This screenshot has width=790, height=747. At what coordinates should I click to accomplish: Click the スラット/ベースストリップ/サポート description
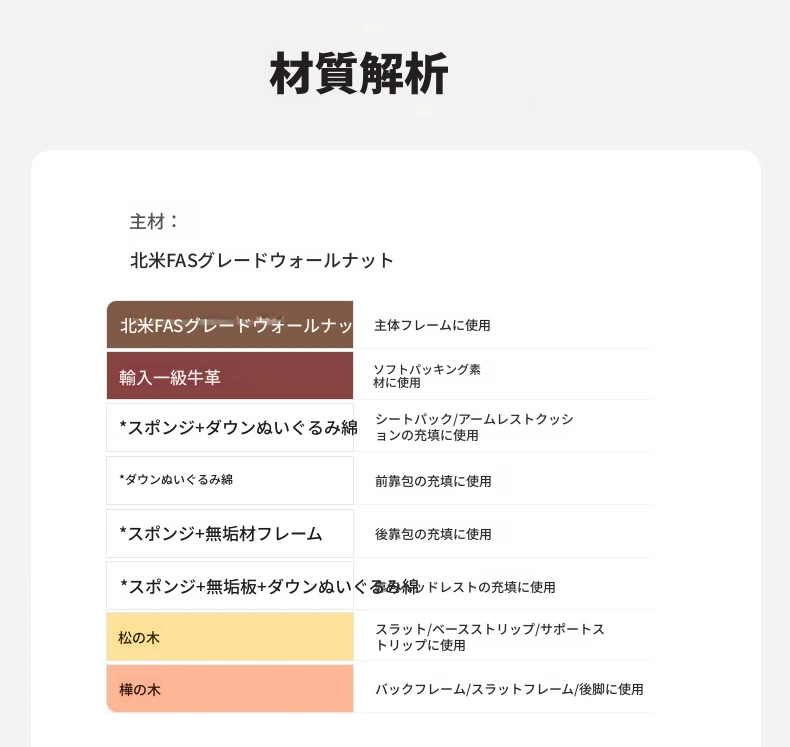pos(490,637)
